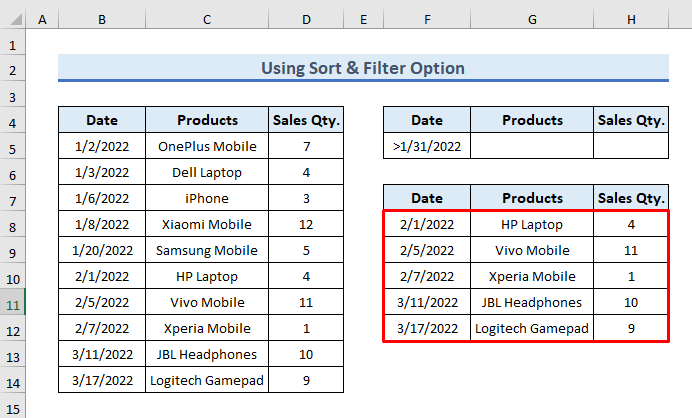
Task: Click the 1/20/2022 date cell
Action: 102,250
